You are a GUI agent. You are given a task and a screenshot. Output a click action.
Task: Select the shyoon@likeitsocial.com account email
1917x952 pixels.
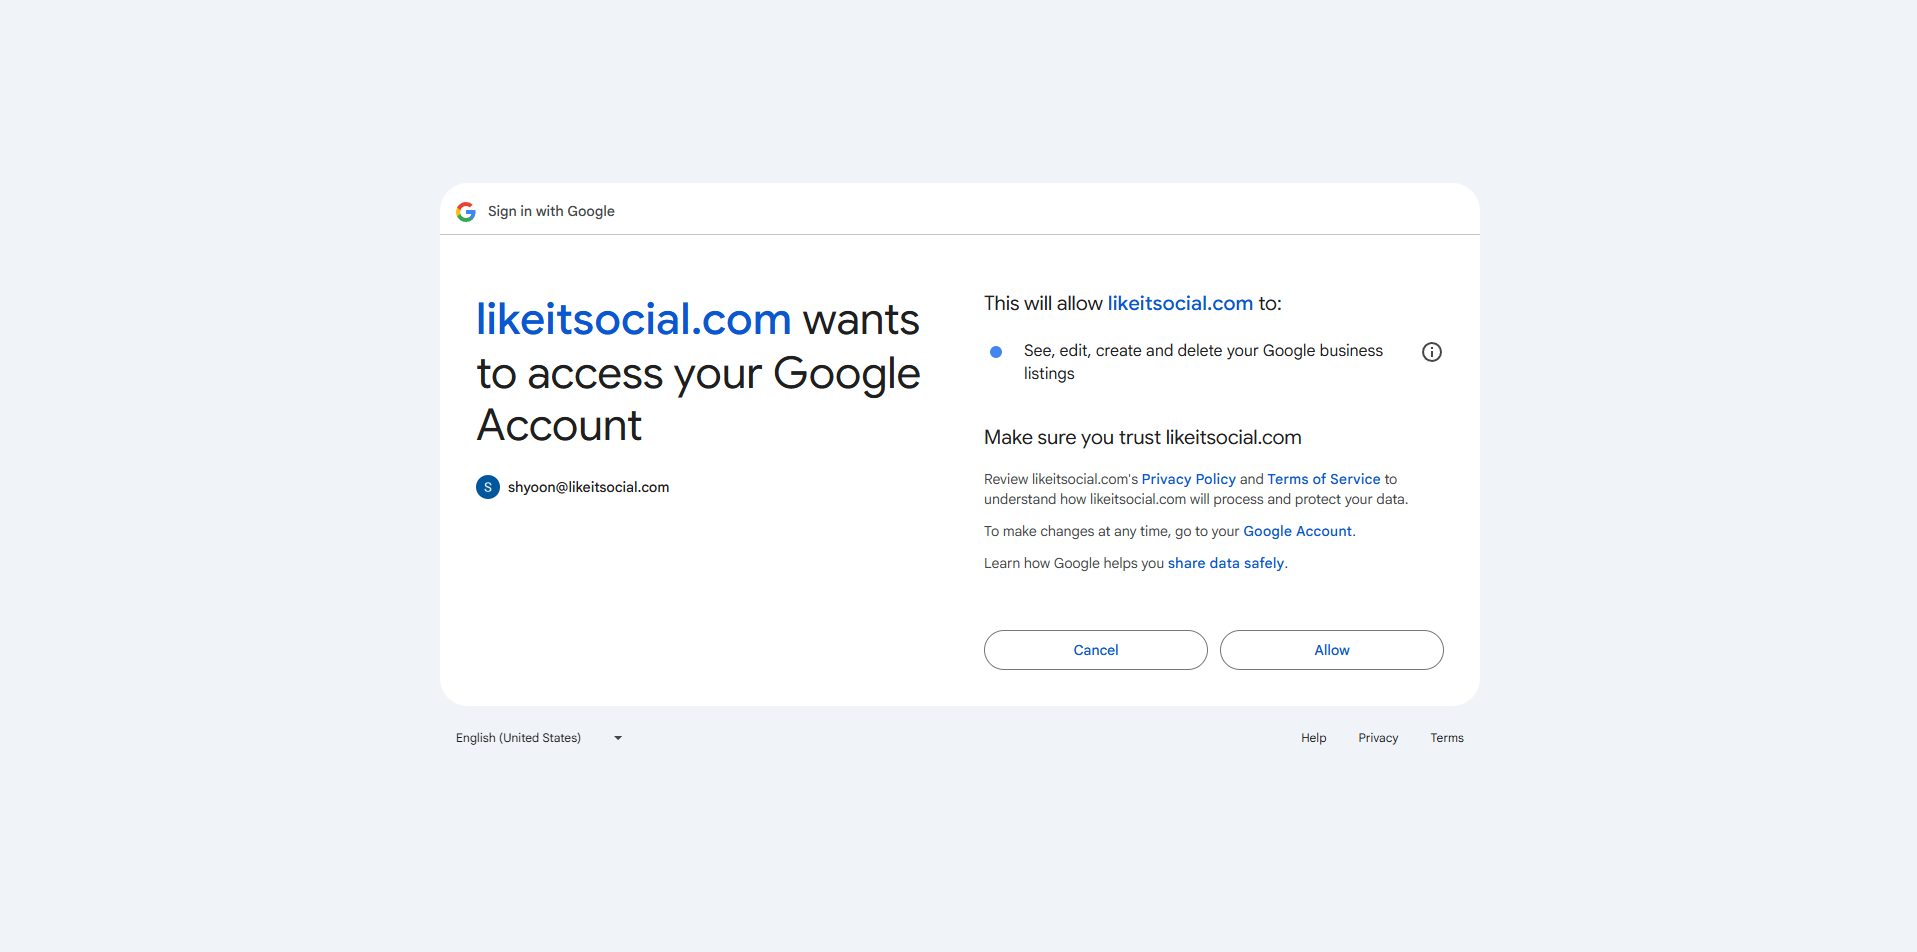pos(589,487)
